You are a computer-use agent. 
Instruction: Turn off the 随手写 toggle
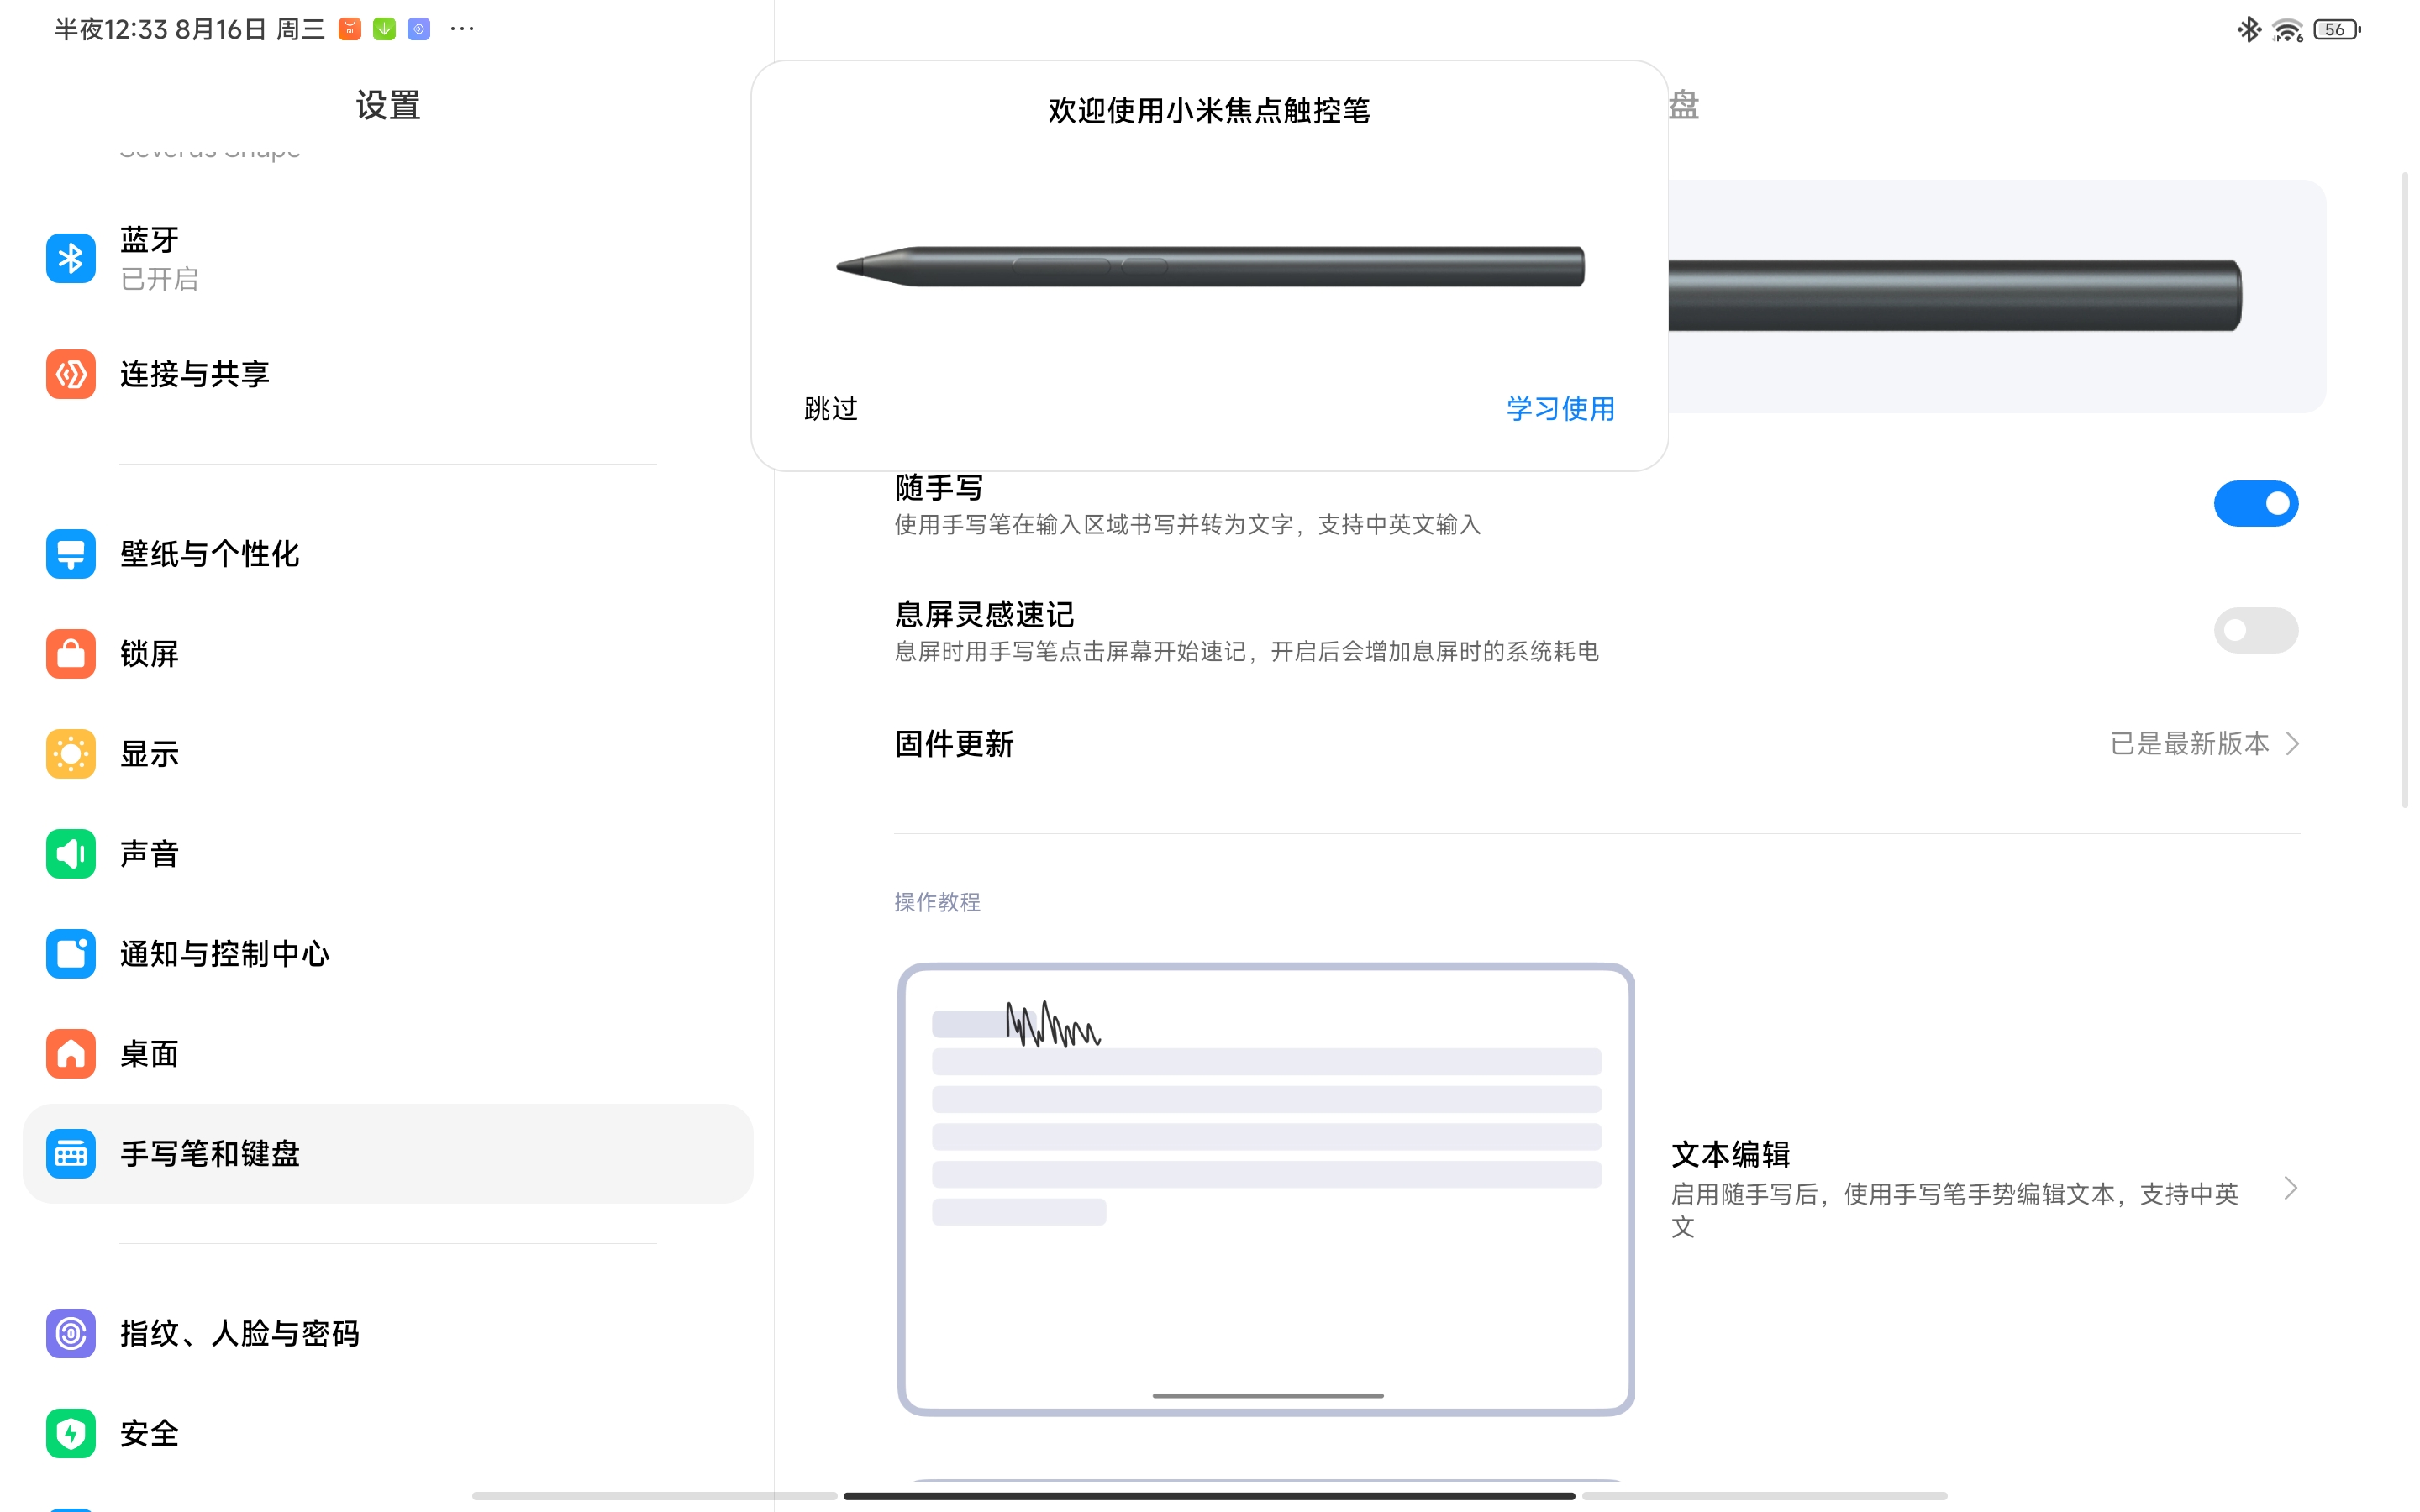coord(2256,504)
